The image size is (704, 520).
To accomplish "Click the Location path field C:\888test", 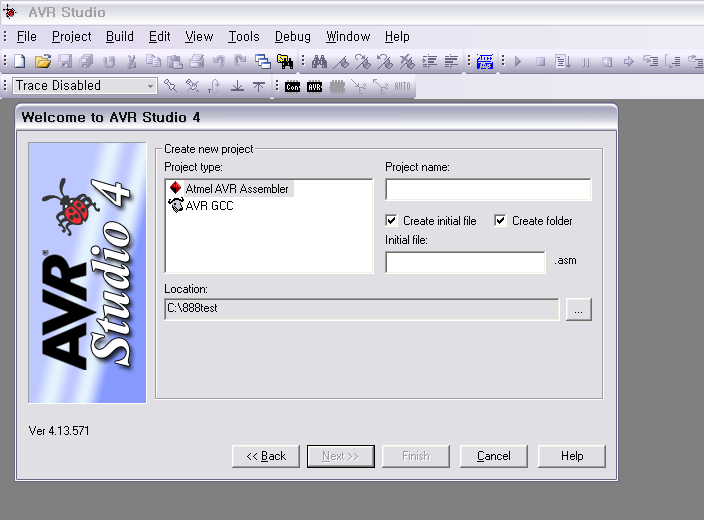I will click(362, 309).
